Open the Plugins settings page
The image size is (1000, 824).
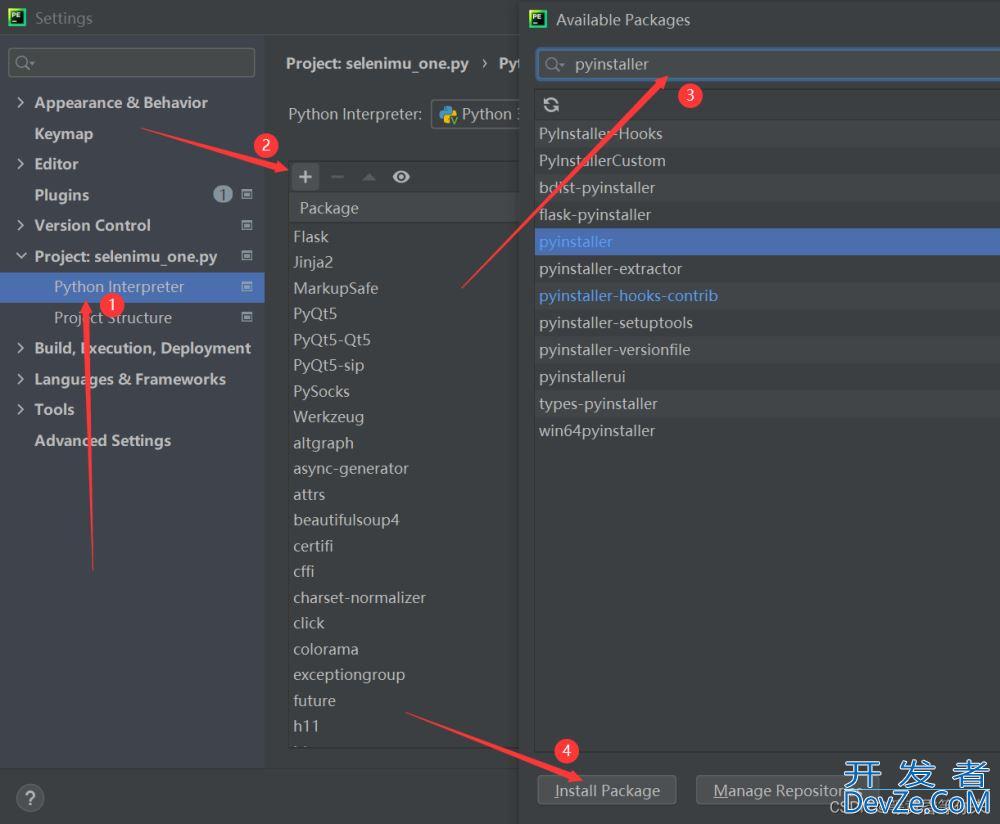coord(62,195)
